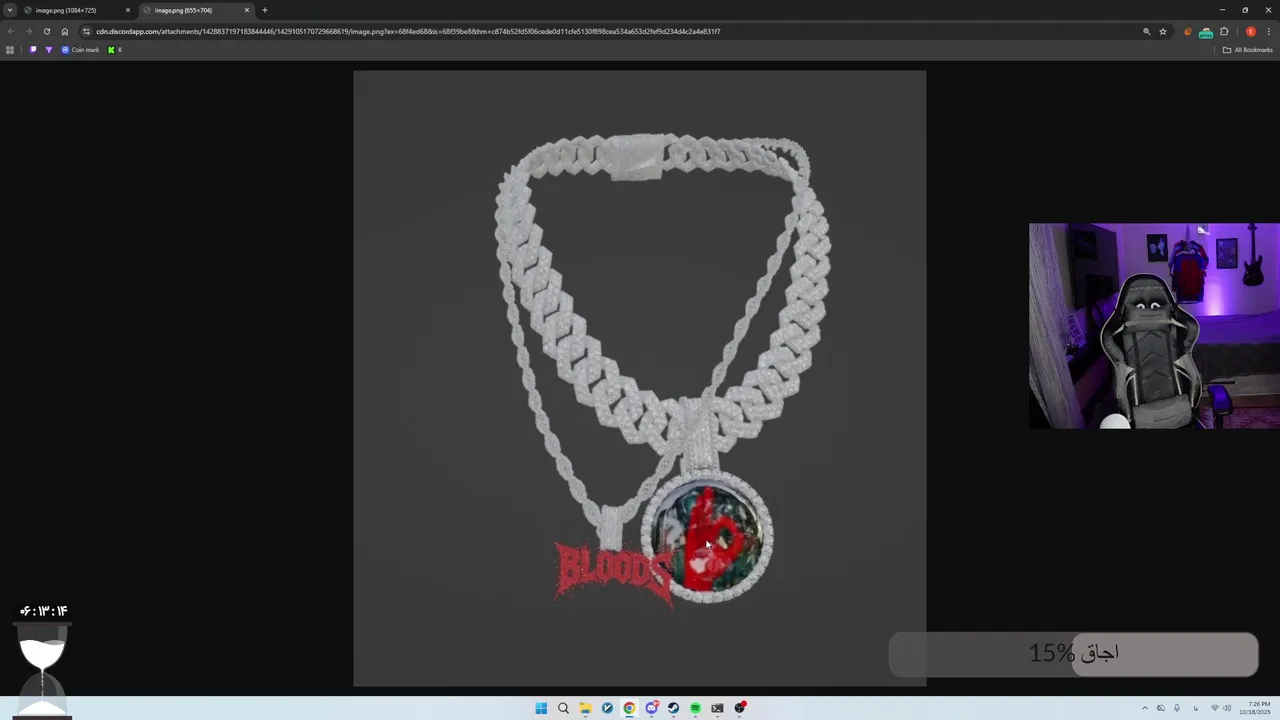Open the Extensions puzzle menu

point(1224,31)
